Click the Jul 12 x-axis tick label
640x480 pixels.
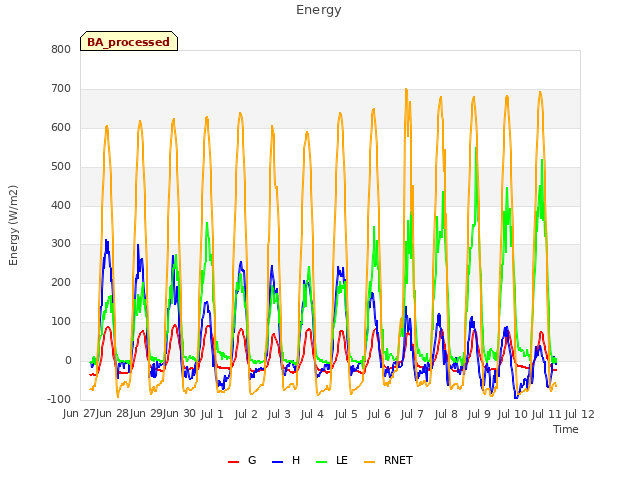coord(580,414)
